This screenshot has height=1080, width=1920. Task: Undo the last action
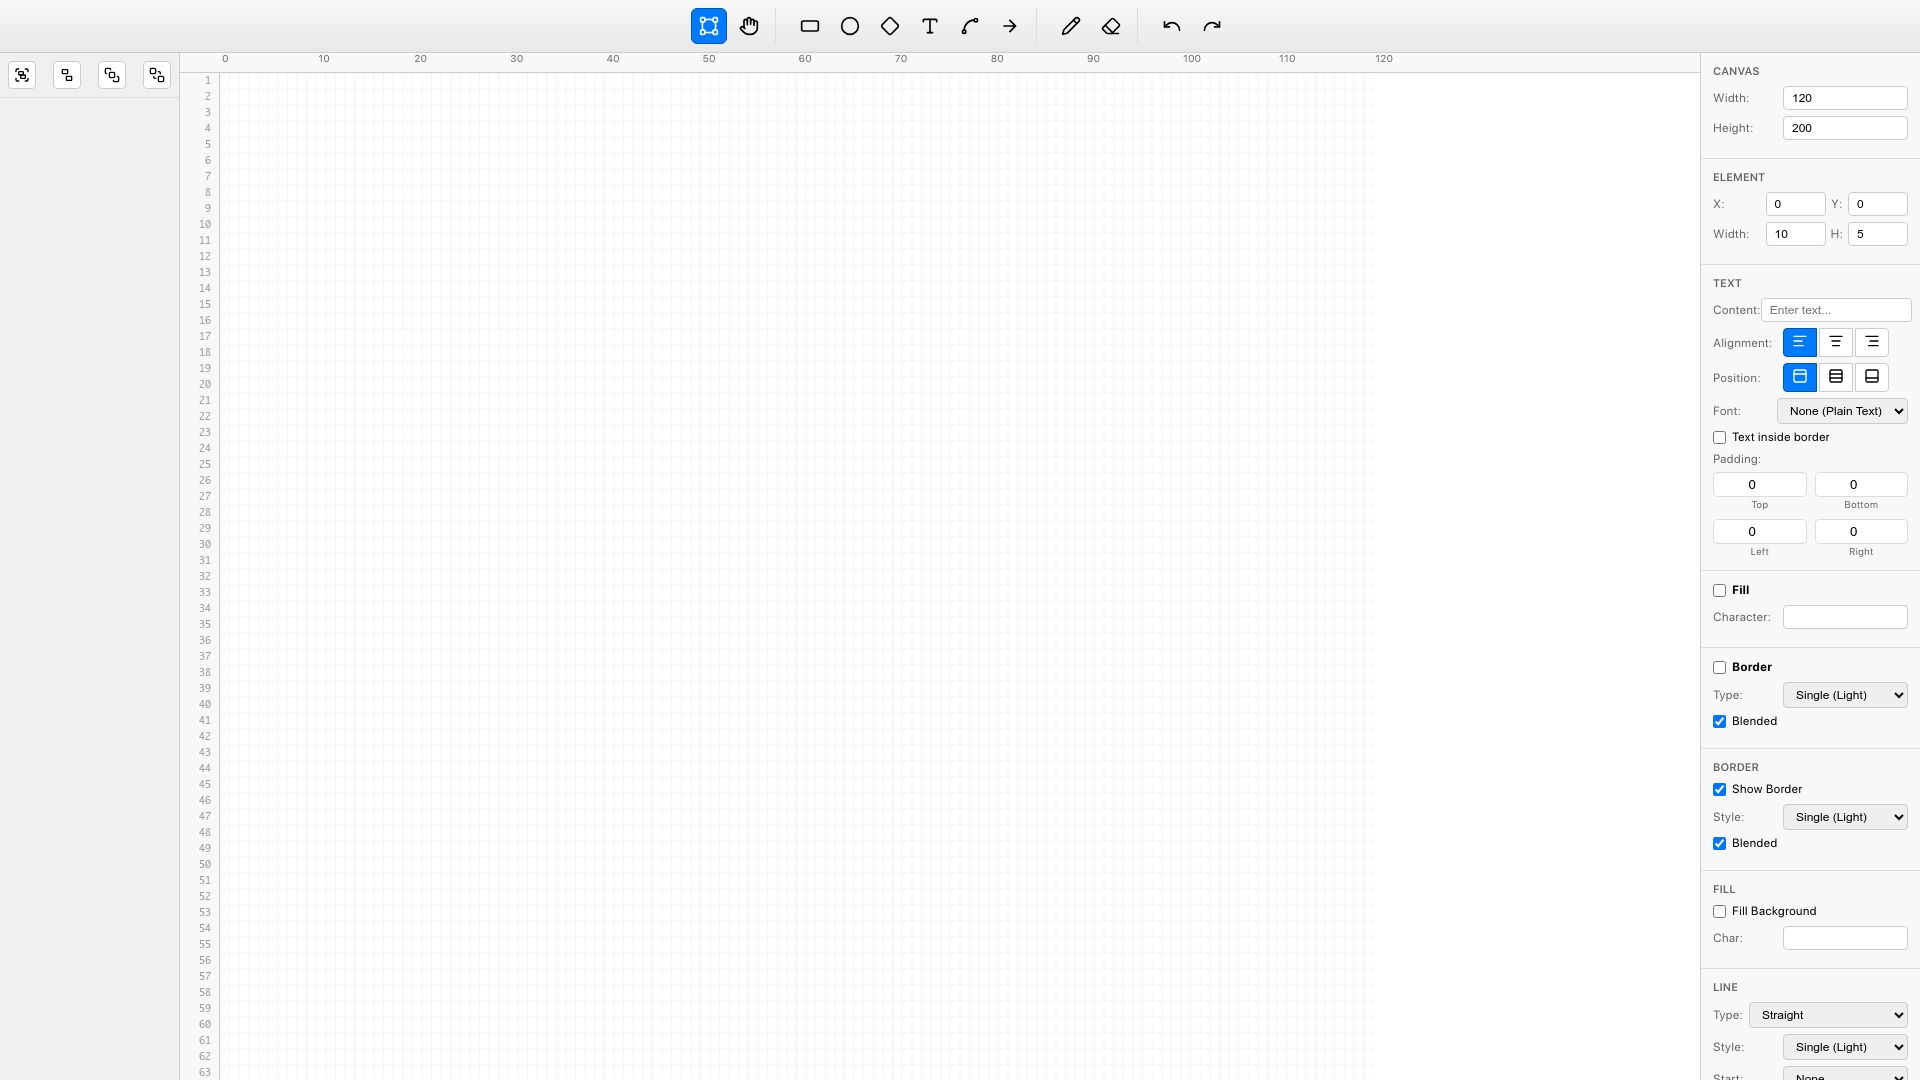[1172, 26]
